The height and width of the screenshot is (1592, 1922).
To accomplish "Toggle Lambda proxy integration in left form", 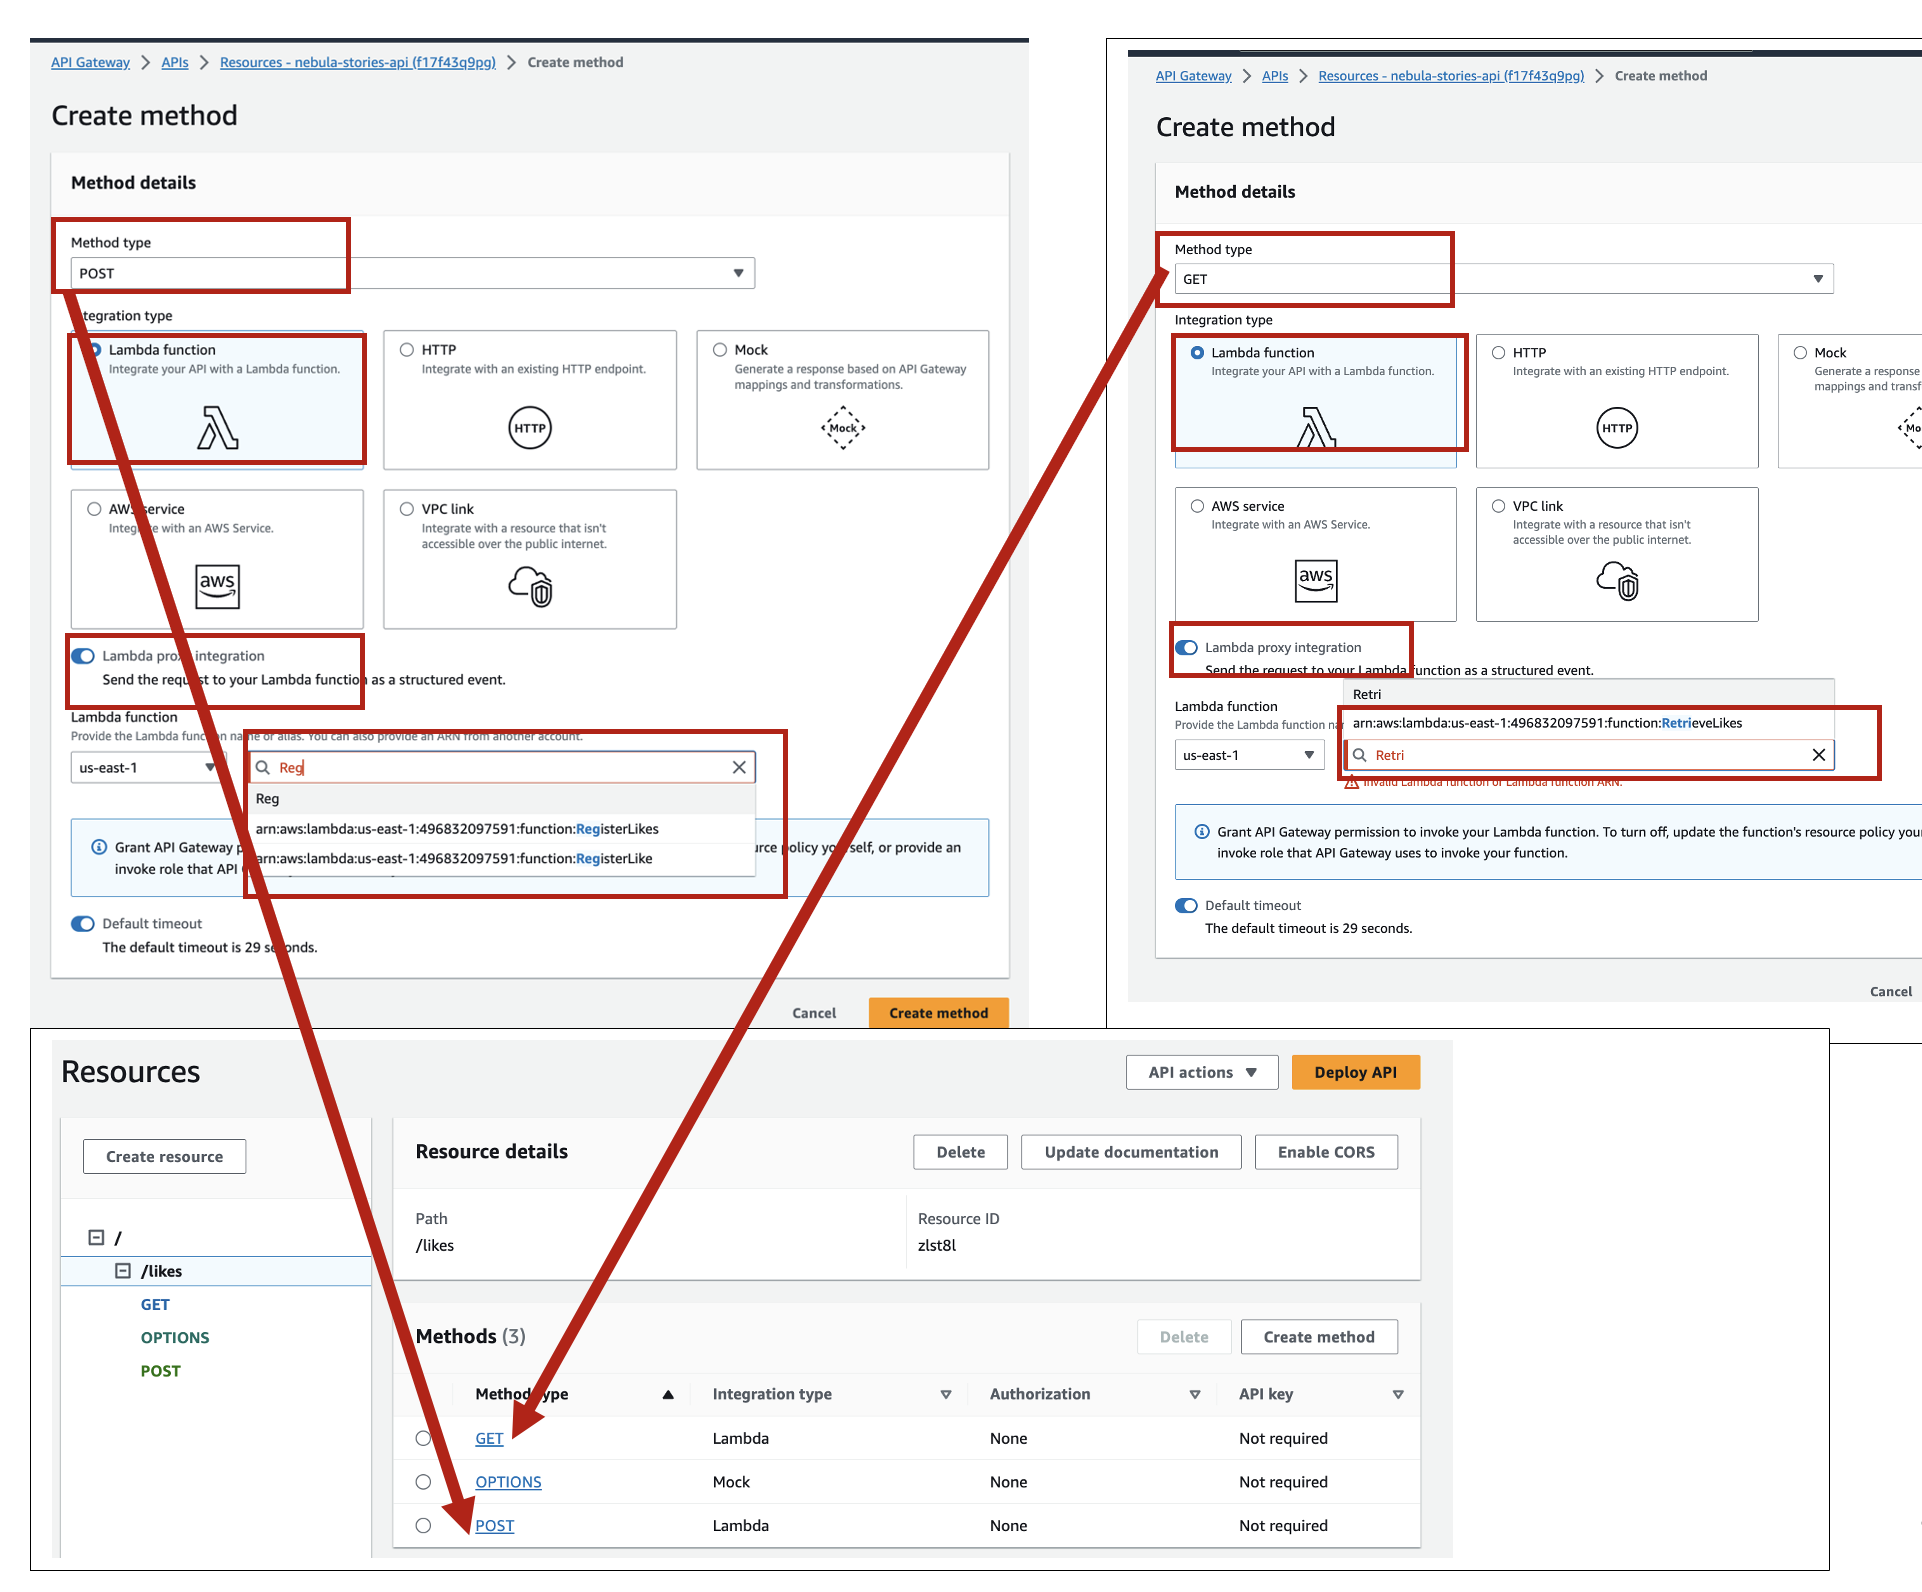I will click(83, 656).
